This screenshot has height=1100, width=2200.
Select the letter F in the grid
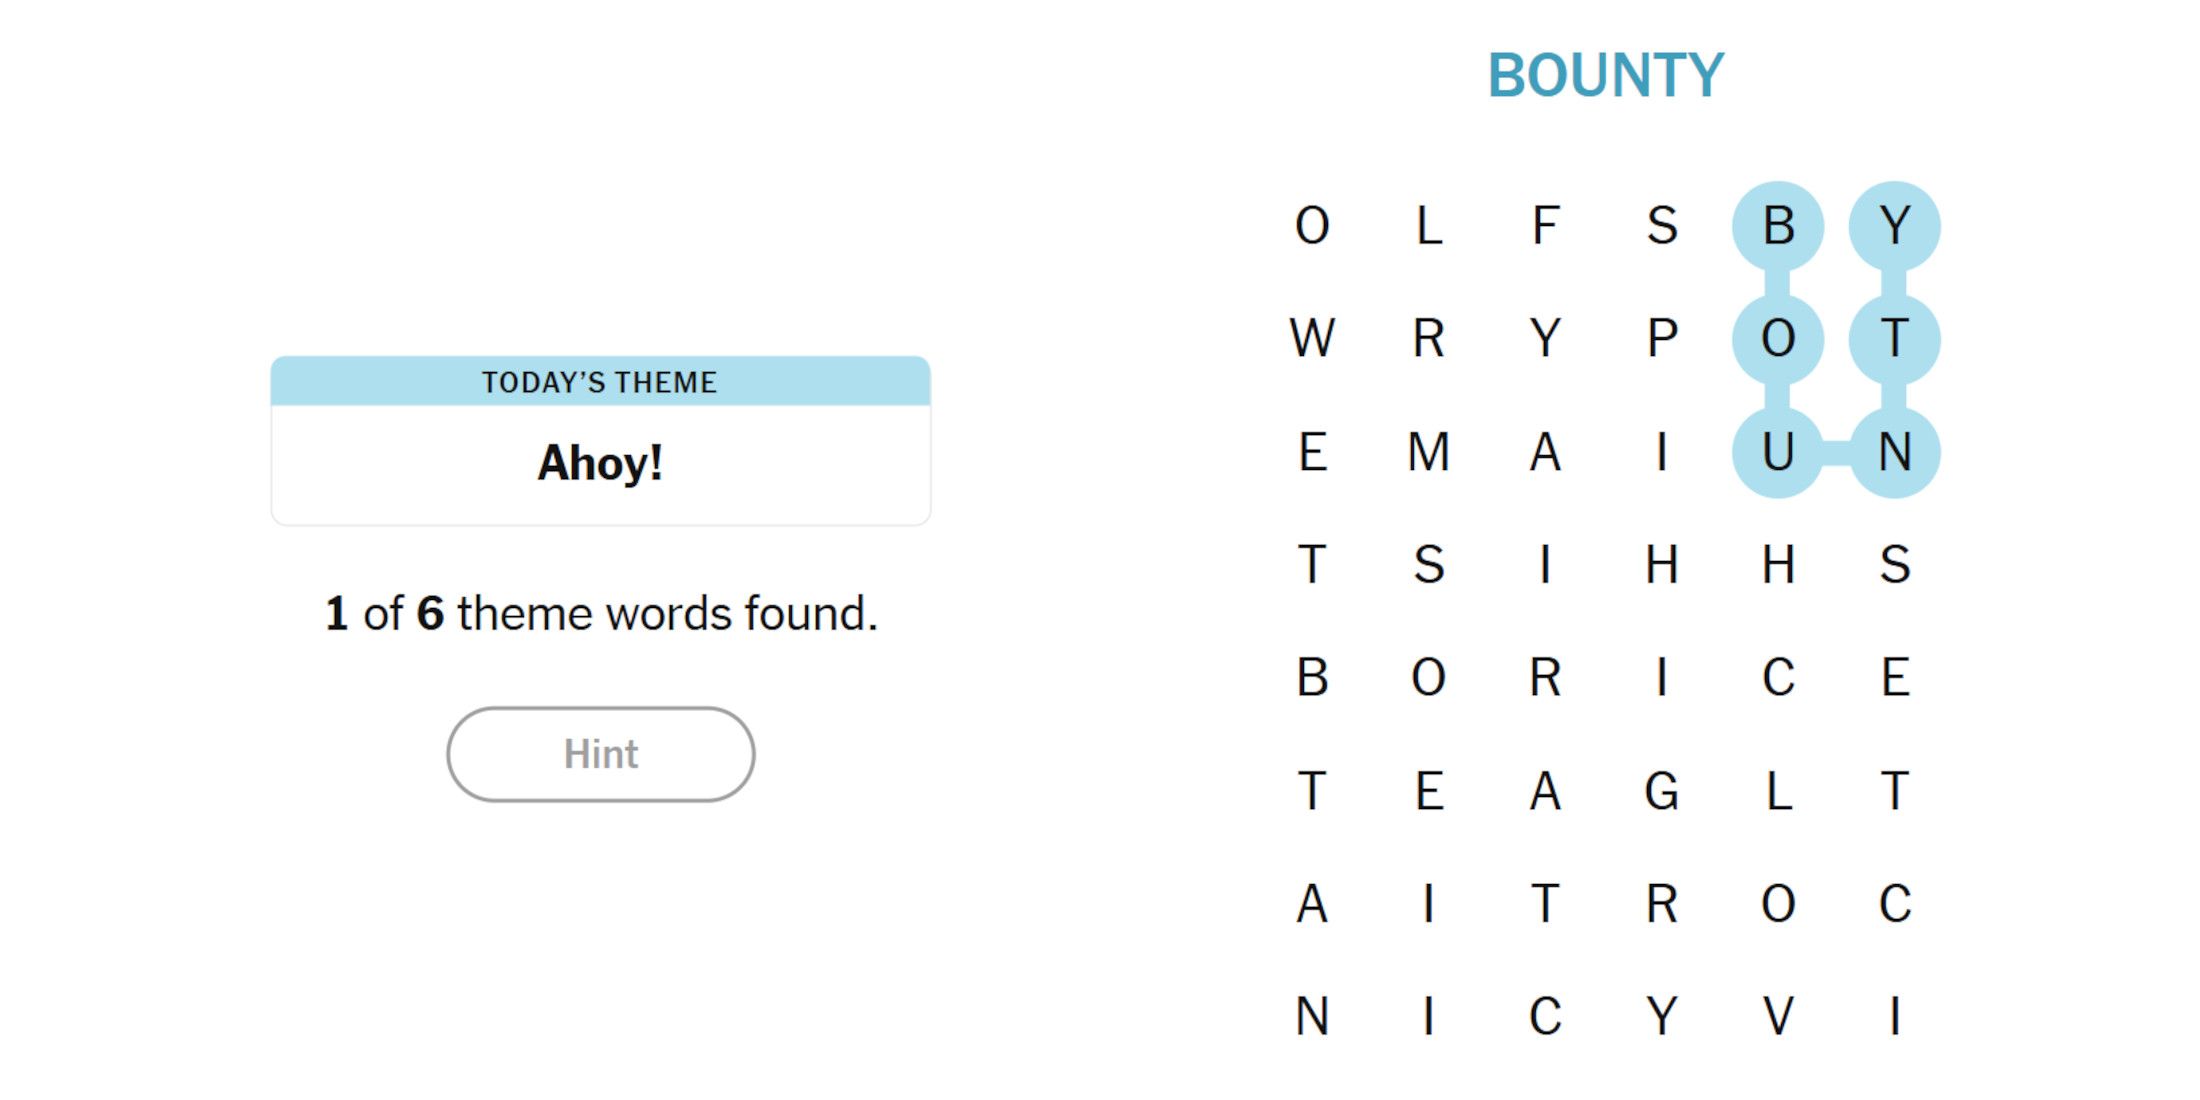pyautogui.click(x=1545, y=226)
